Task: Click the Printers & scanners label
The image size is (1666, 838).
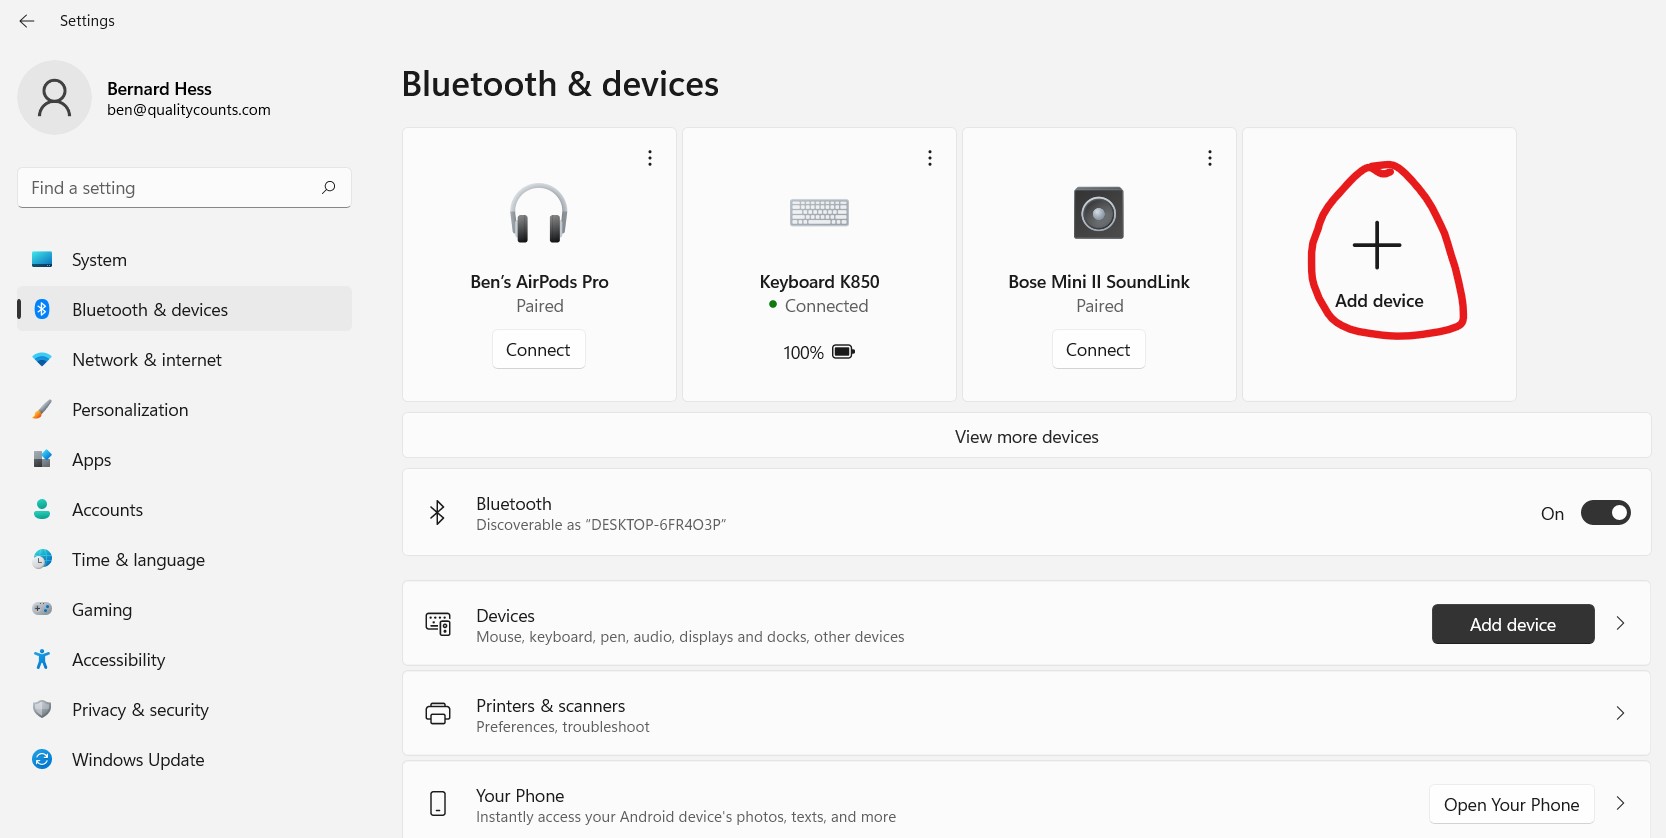Action: (551, 706)
